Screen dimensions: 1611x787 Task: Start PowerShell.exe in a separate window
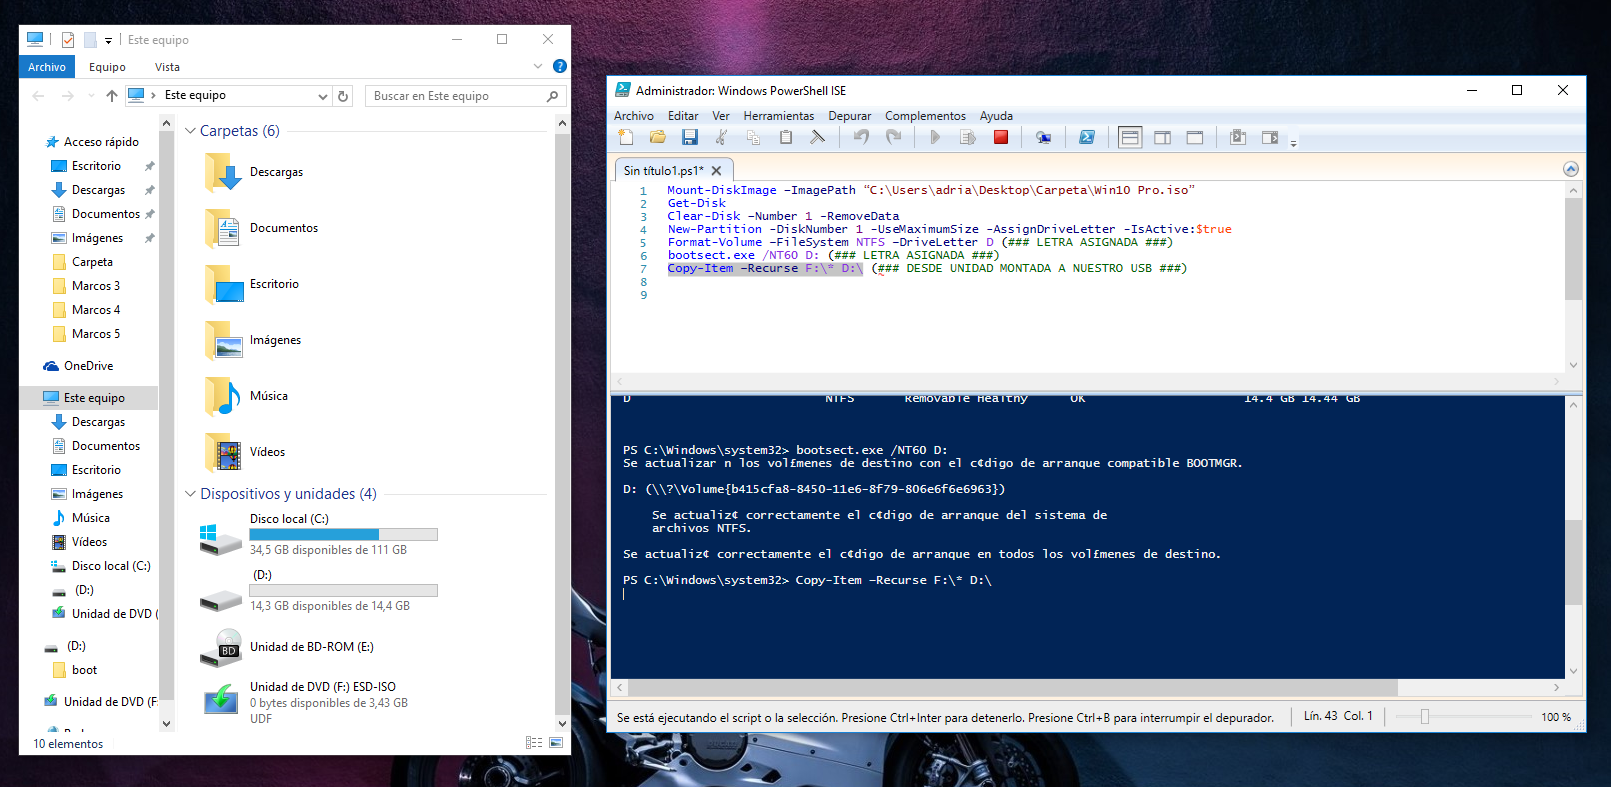1087,137
